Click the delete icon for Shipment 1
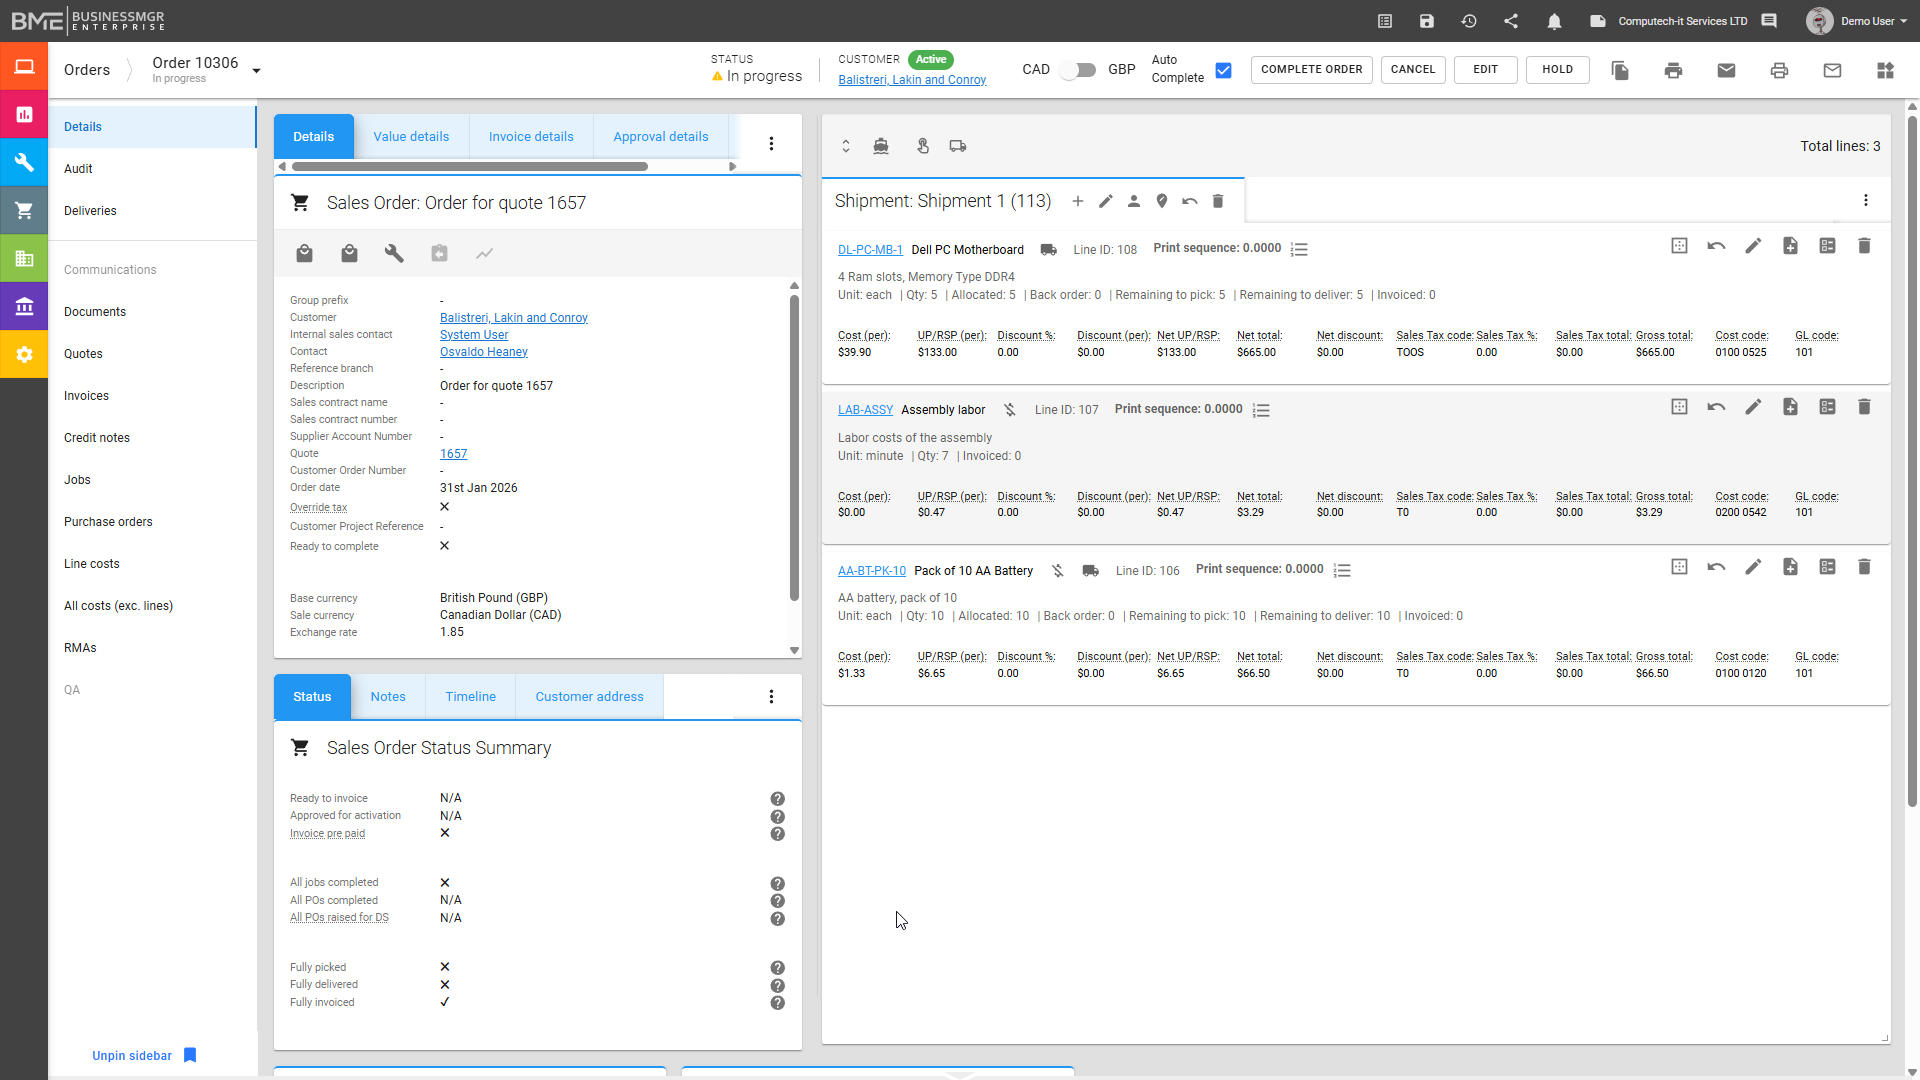The width and height of the screenshot is (1920, 1080). 1218,201
